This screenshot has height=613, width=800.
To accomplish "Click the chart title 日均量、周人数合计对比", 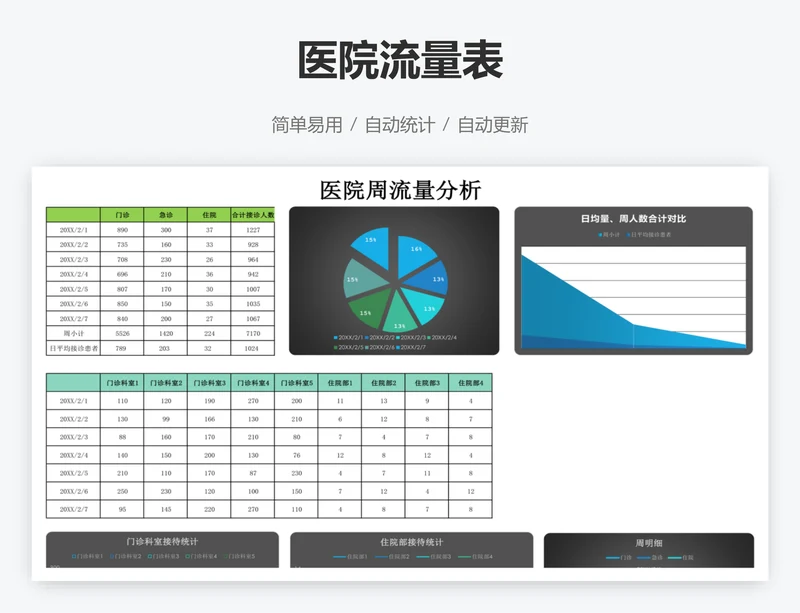I will (633, 219).
